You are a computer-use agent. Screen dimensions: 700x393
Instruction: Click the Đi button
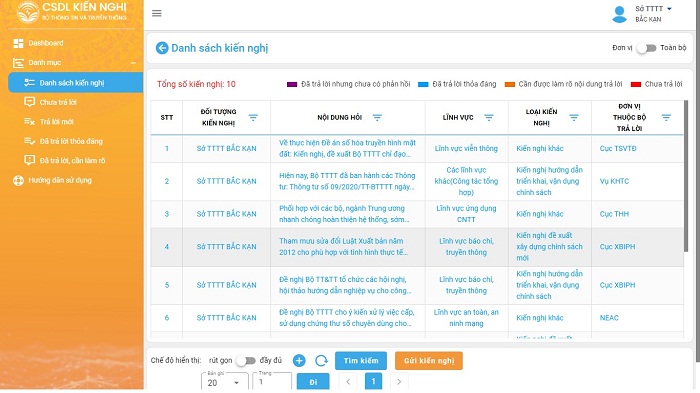click(x=313, y=382)
